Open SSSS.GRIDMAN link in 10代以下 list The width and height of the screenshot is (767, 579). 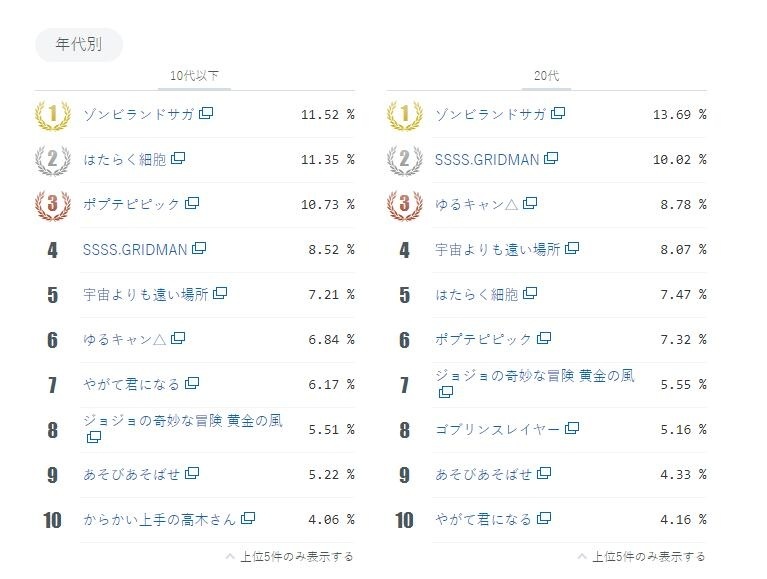coord(136,248)
